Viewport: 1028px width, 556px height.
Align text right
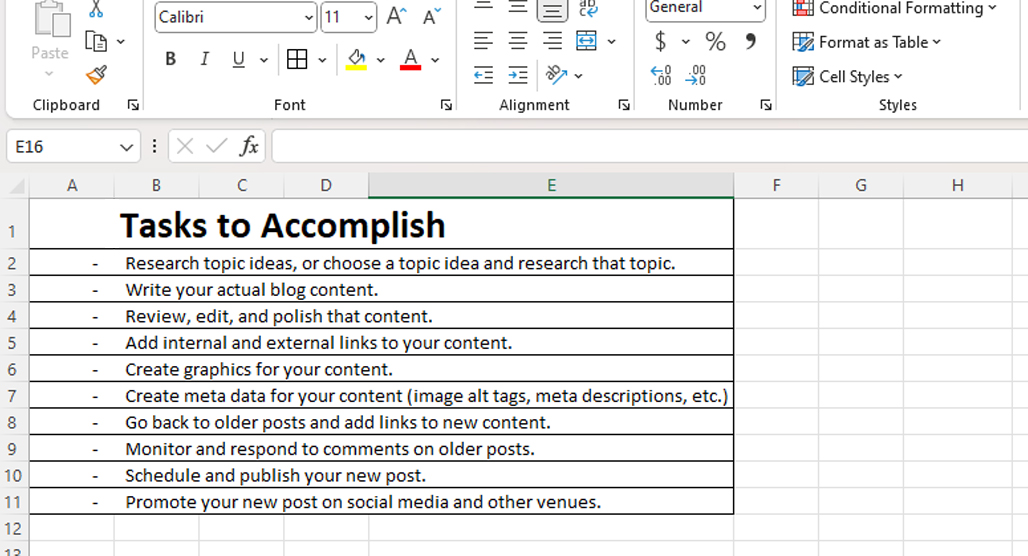click(x=552, y=41)
